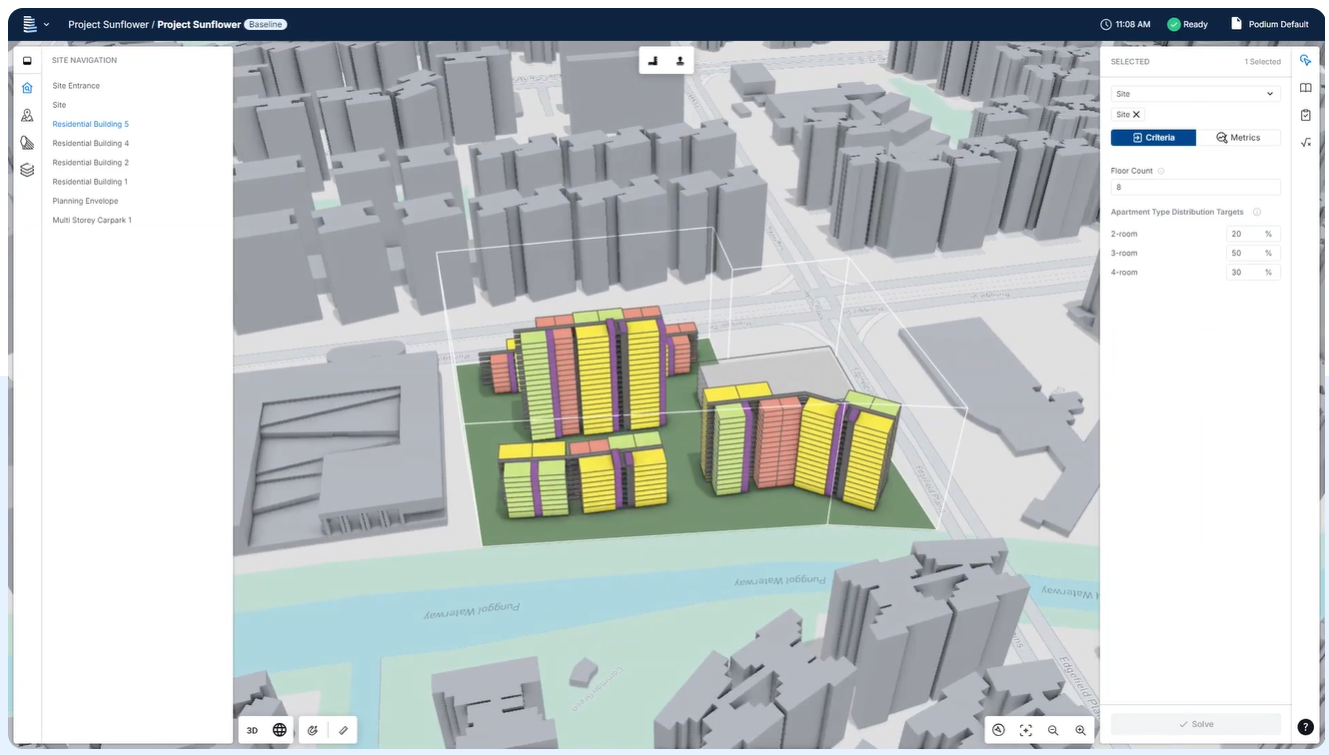Click the formula square-root icon

tap(1306, 143)
